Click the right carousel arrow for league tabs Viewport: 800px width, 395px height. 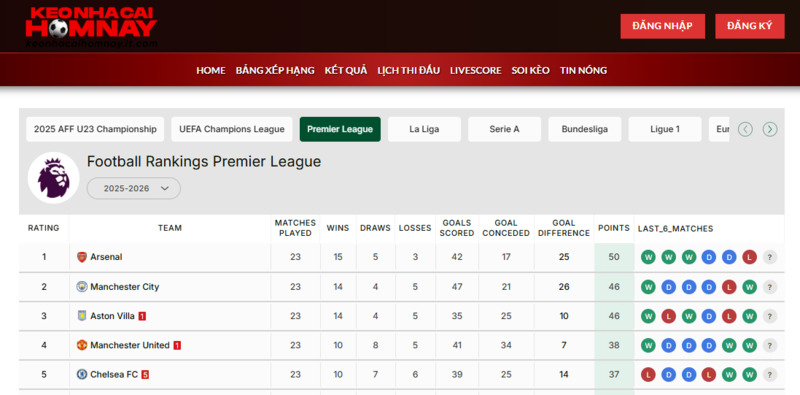click(x=770, y=130)
